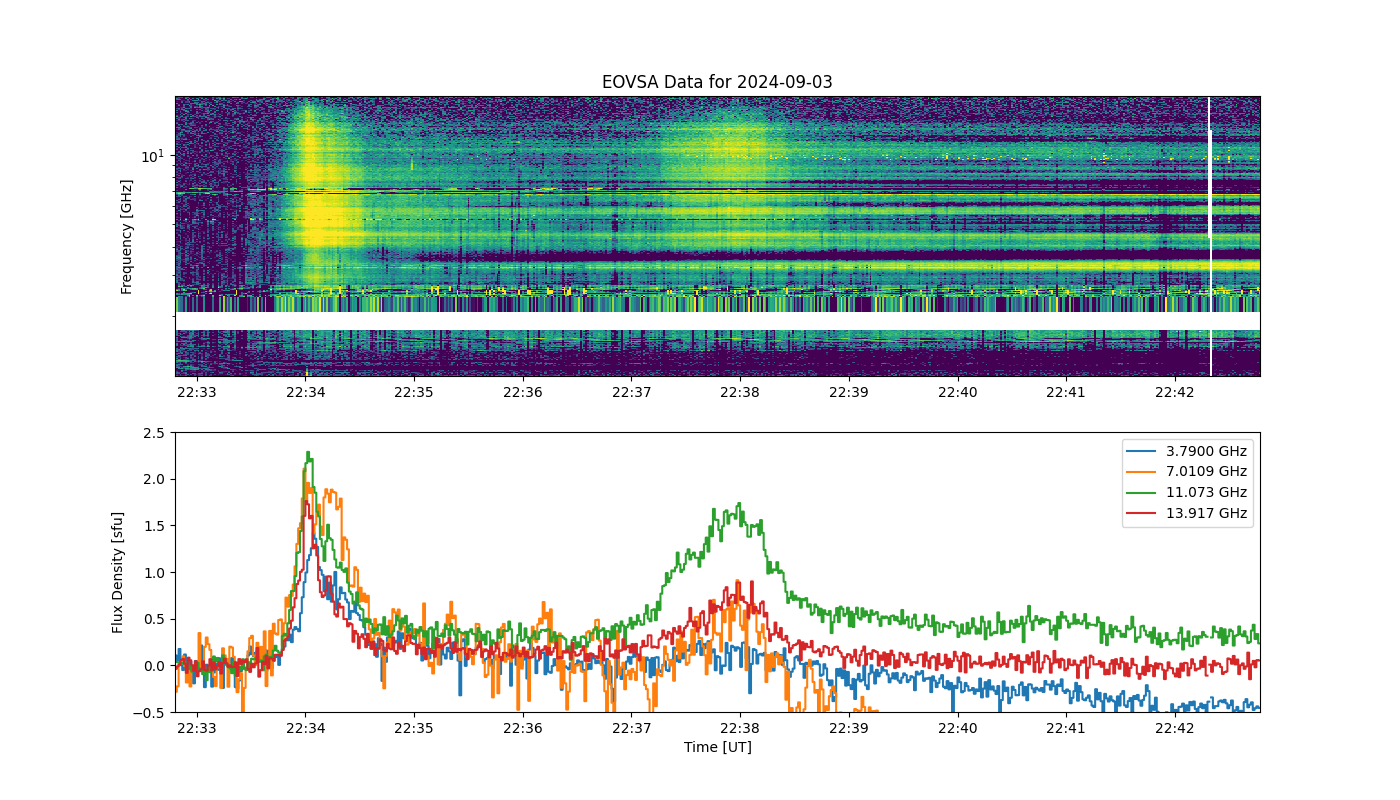Click the green curve's peak near 22:38
This screenshot has height=800, width=1400.
(739, 505)
